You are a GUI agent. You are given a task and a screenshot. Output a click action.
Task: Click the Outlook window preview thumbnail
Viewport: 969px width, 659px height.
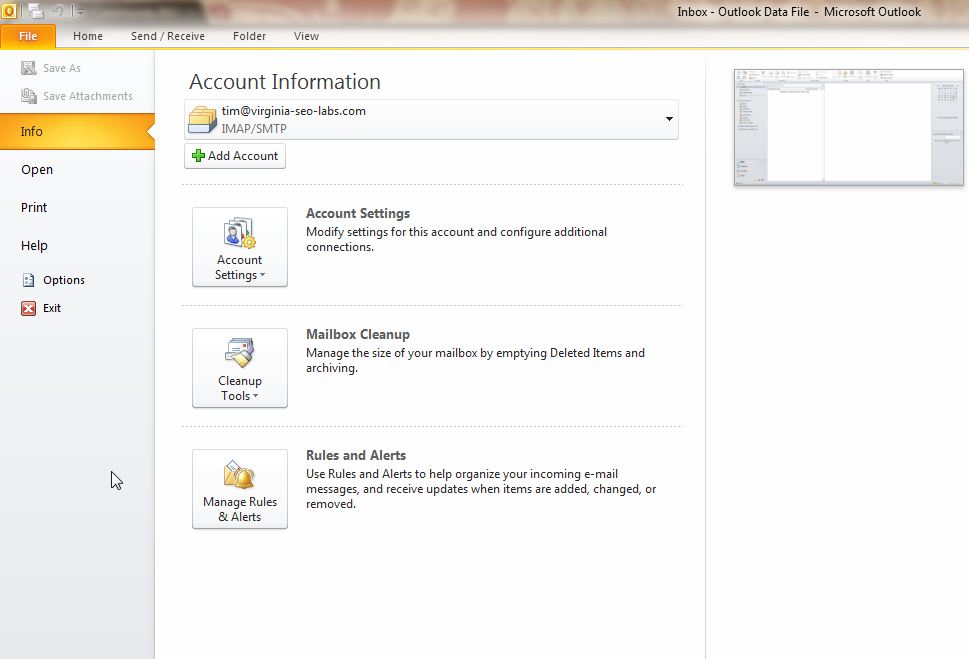tap(848, 127)
